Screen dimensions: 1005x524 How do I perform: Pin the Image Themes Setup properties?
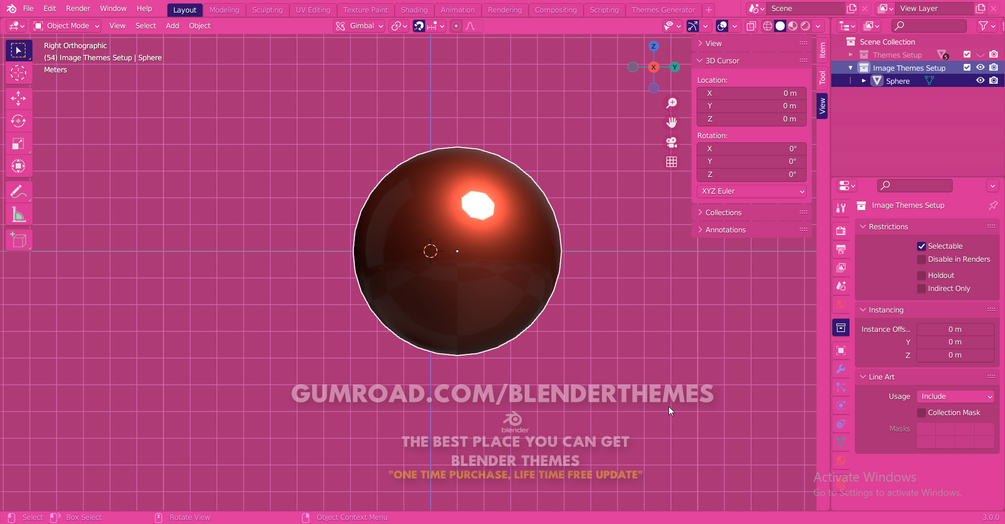point(993,206)
